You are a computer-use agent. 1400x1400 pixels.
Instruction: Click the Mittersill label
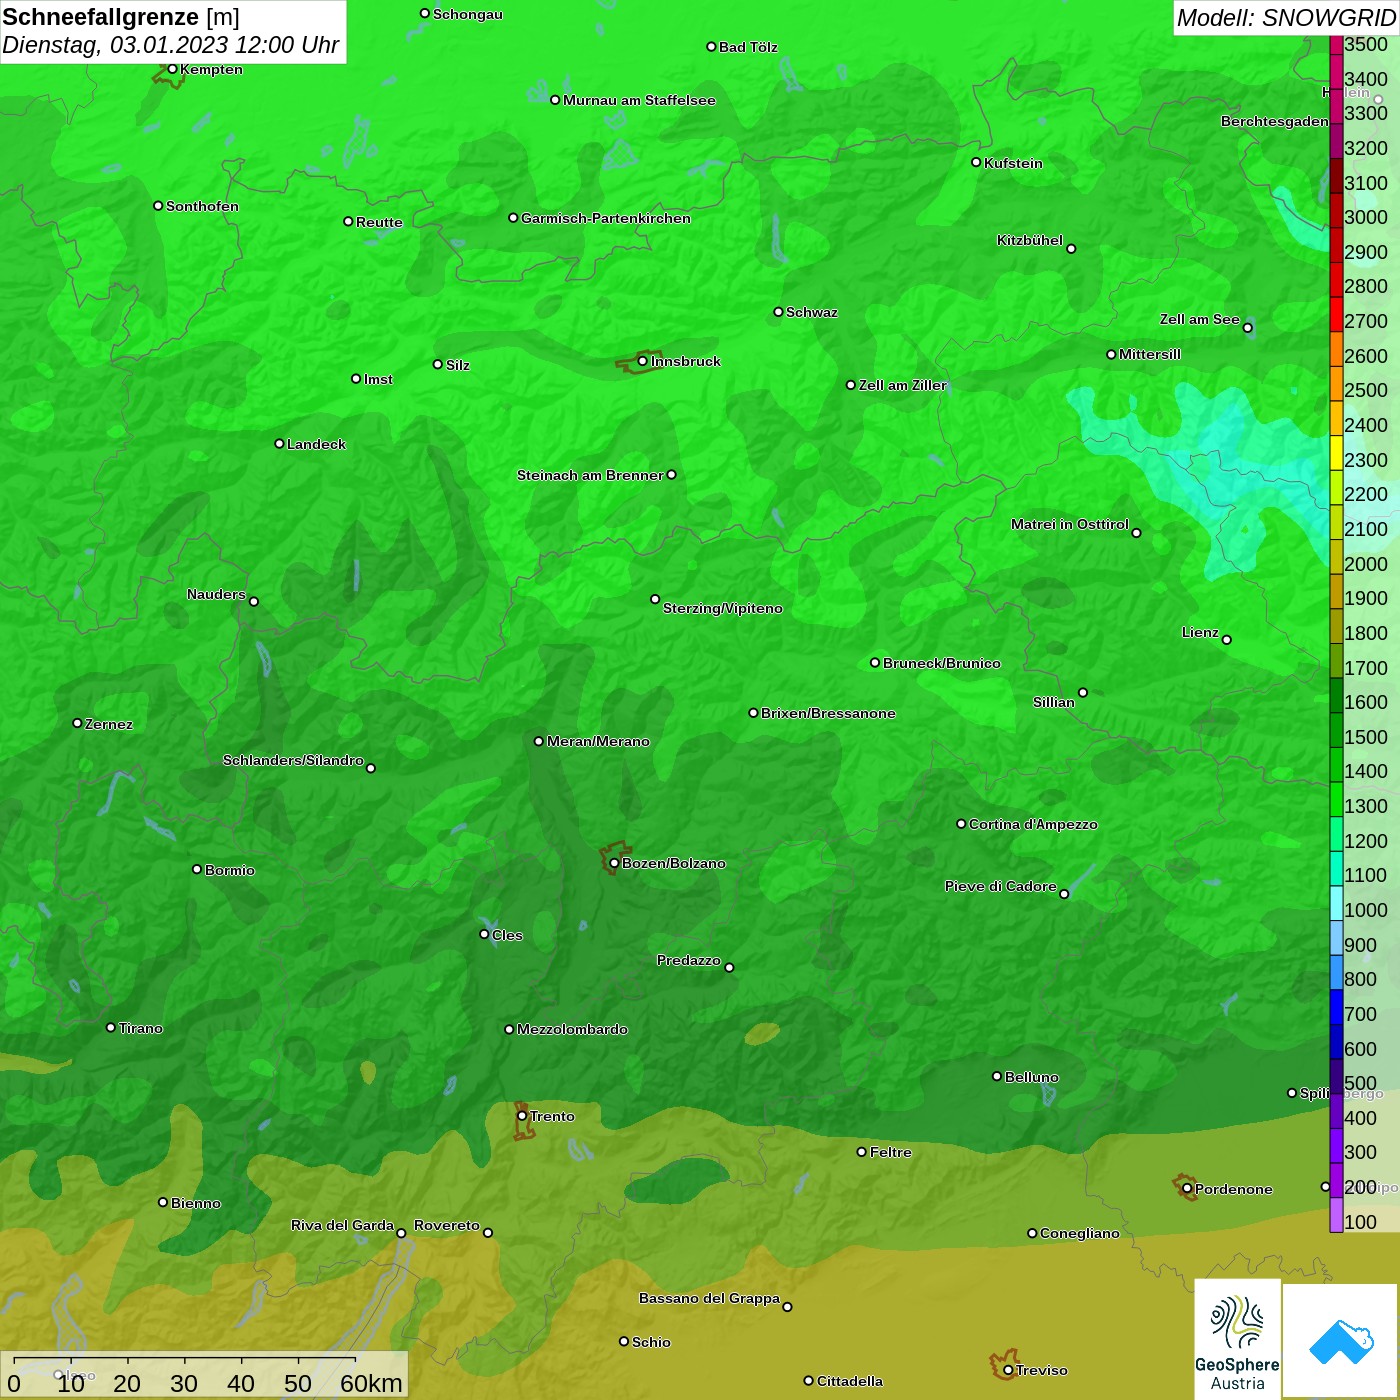click(1150, 354)
